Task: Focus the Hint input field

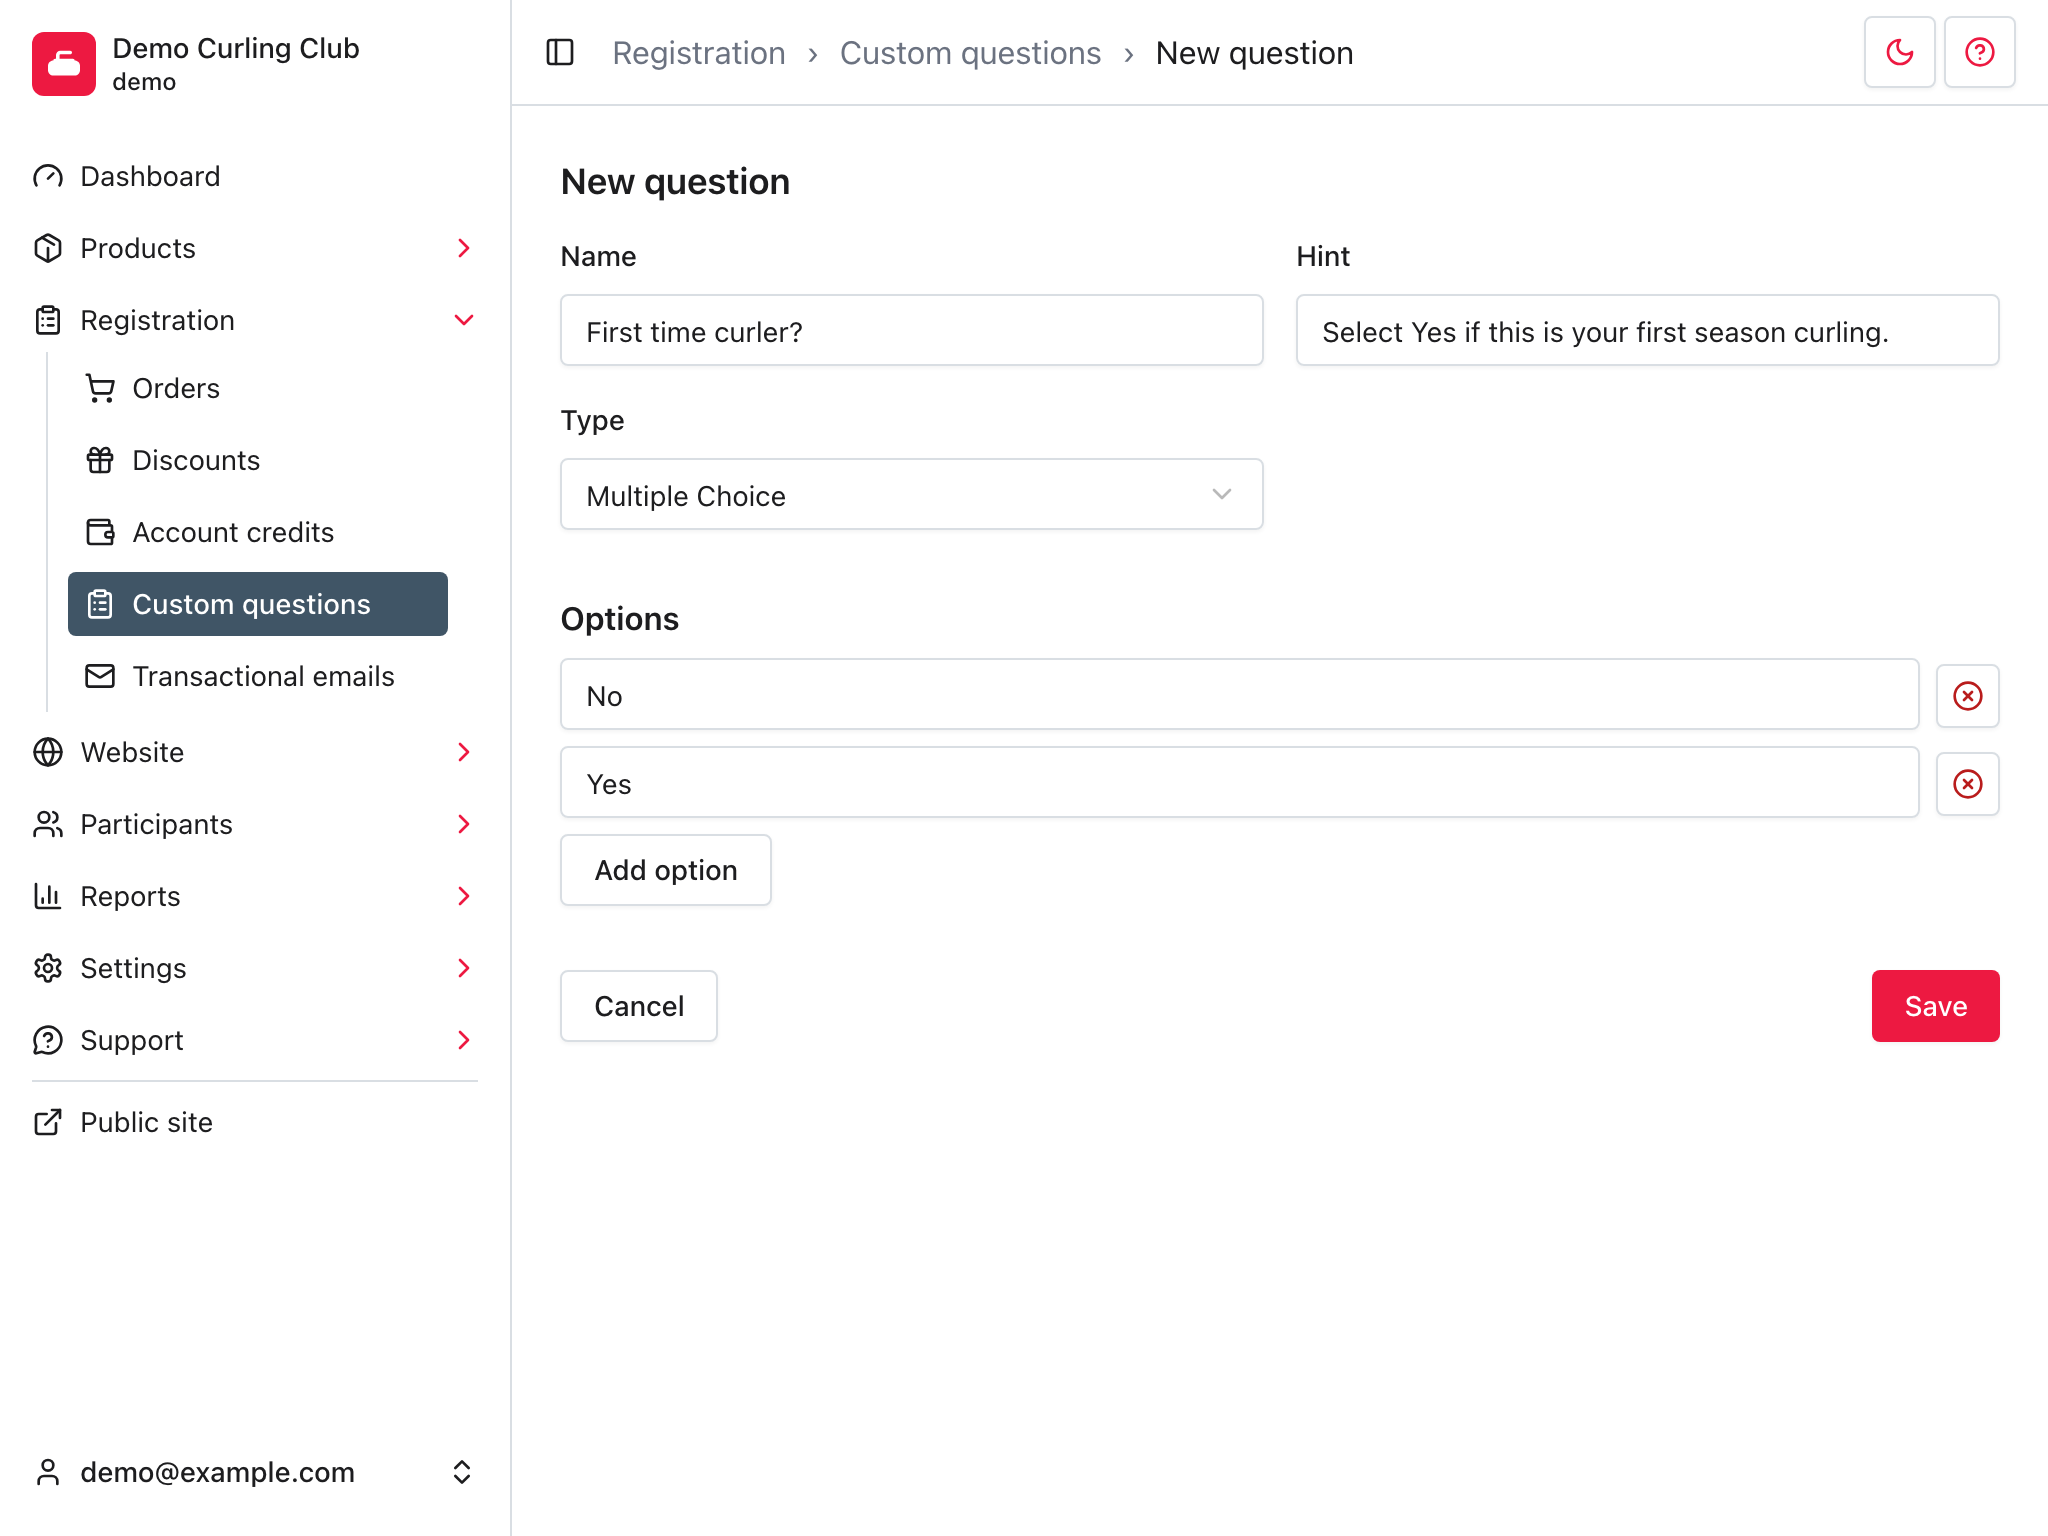Action: pos(1648,330)
